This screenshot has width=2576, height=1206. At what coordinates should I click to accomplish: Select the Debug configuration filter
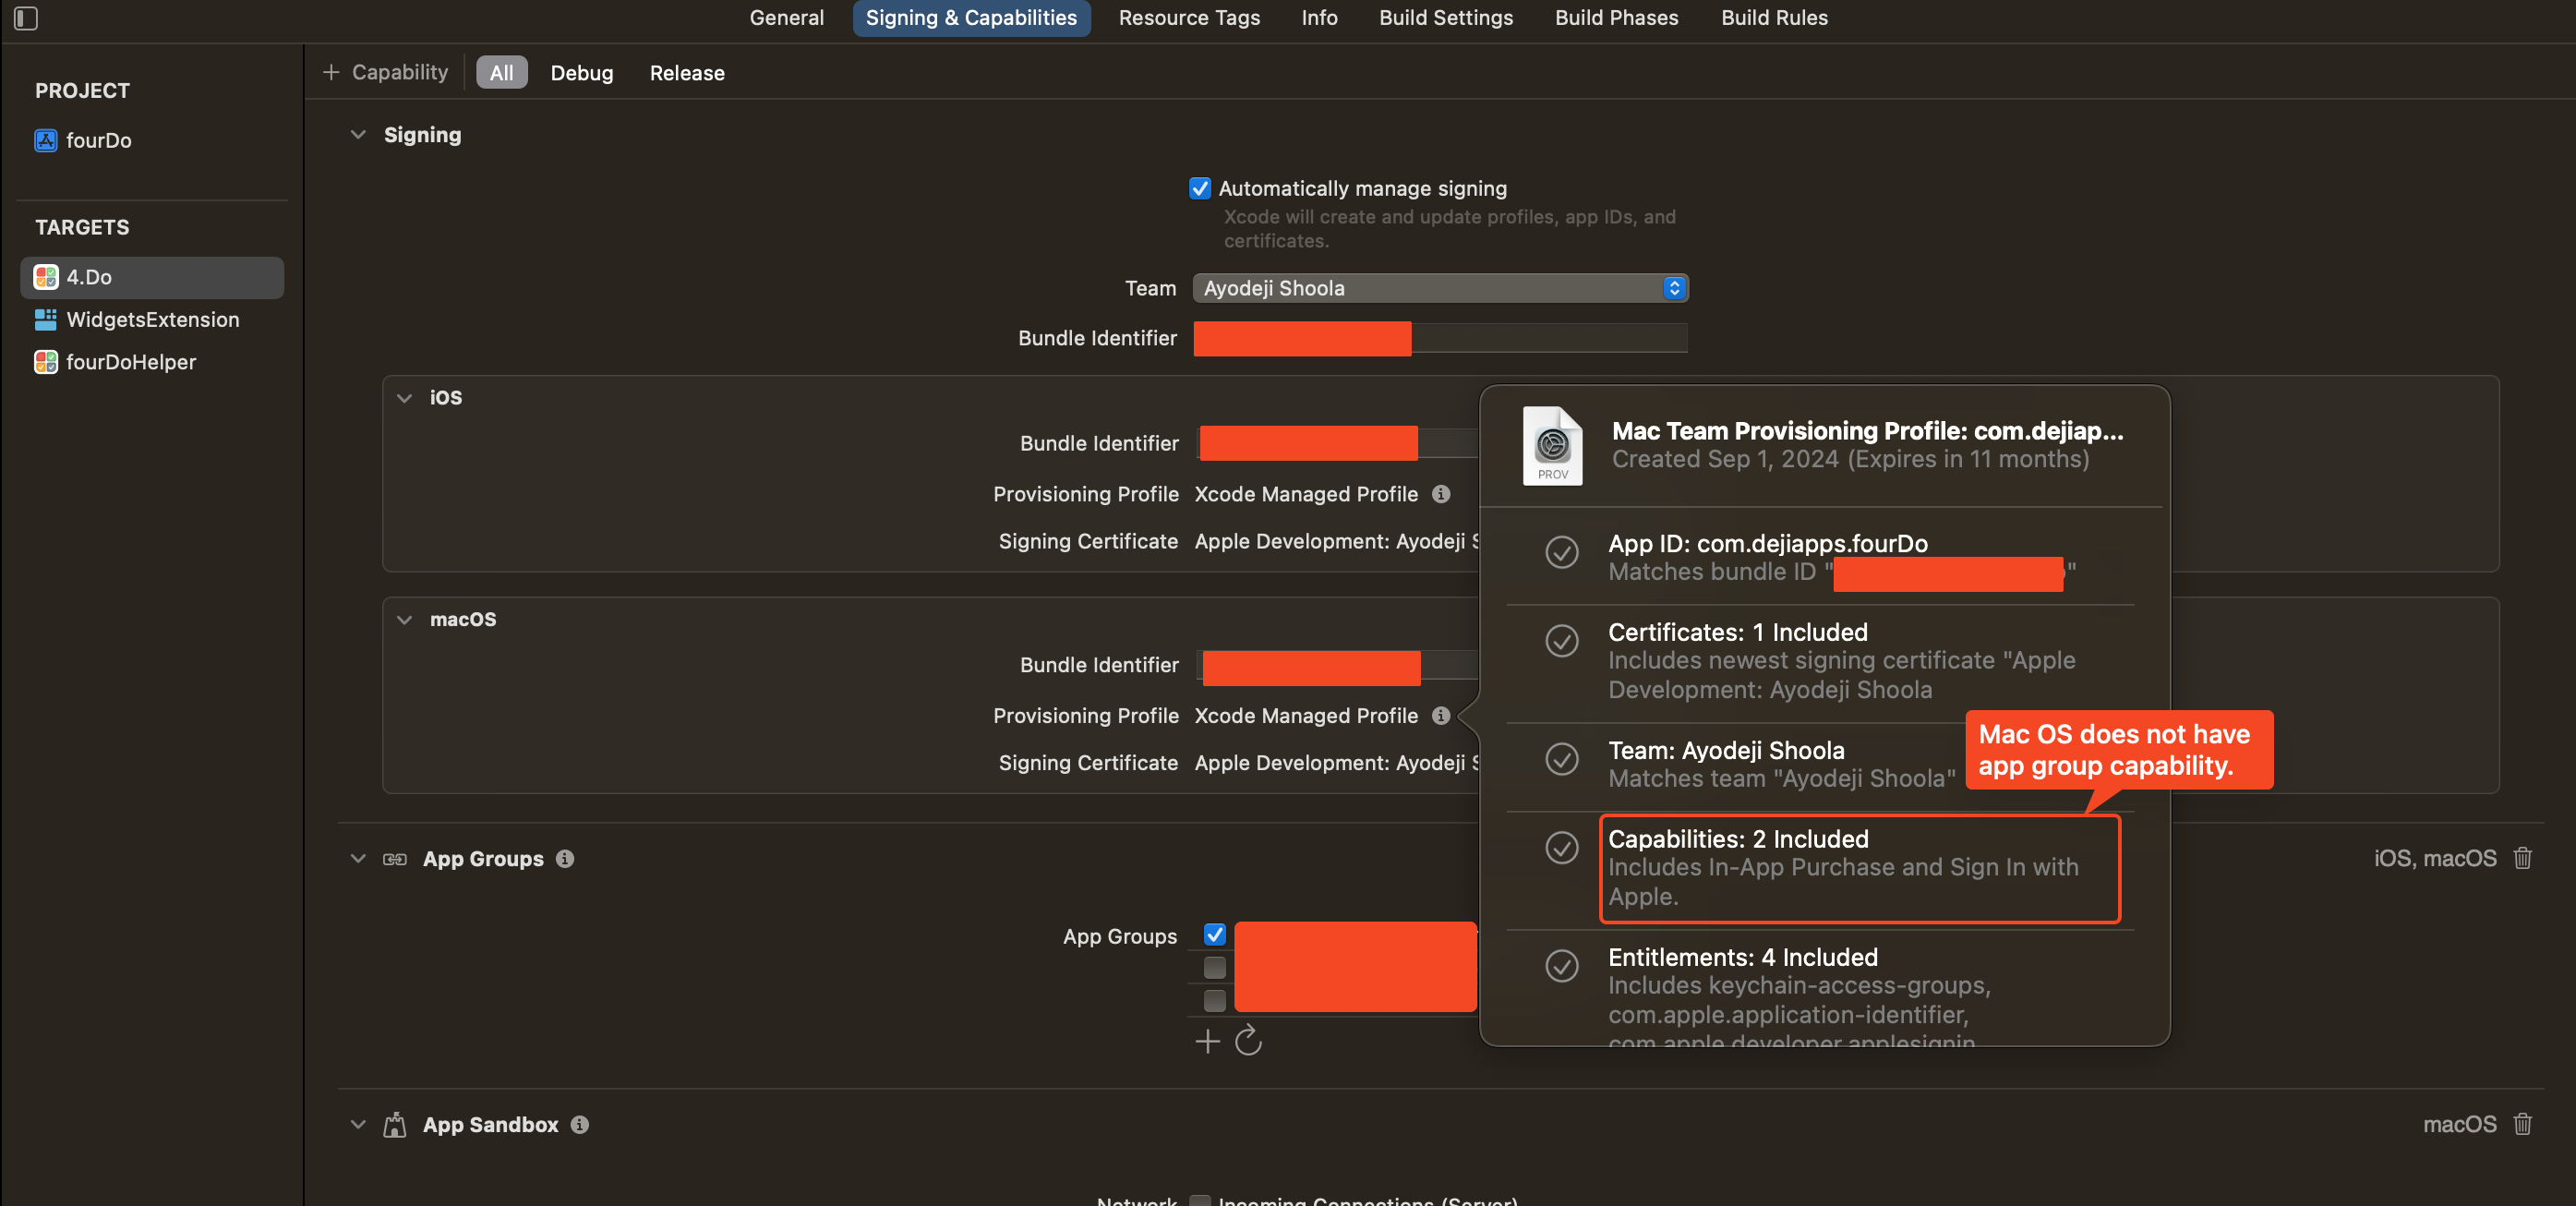pos(582,73)
